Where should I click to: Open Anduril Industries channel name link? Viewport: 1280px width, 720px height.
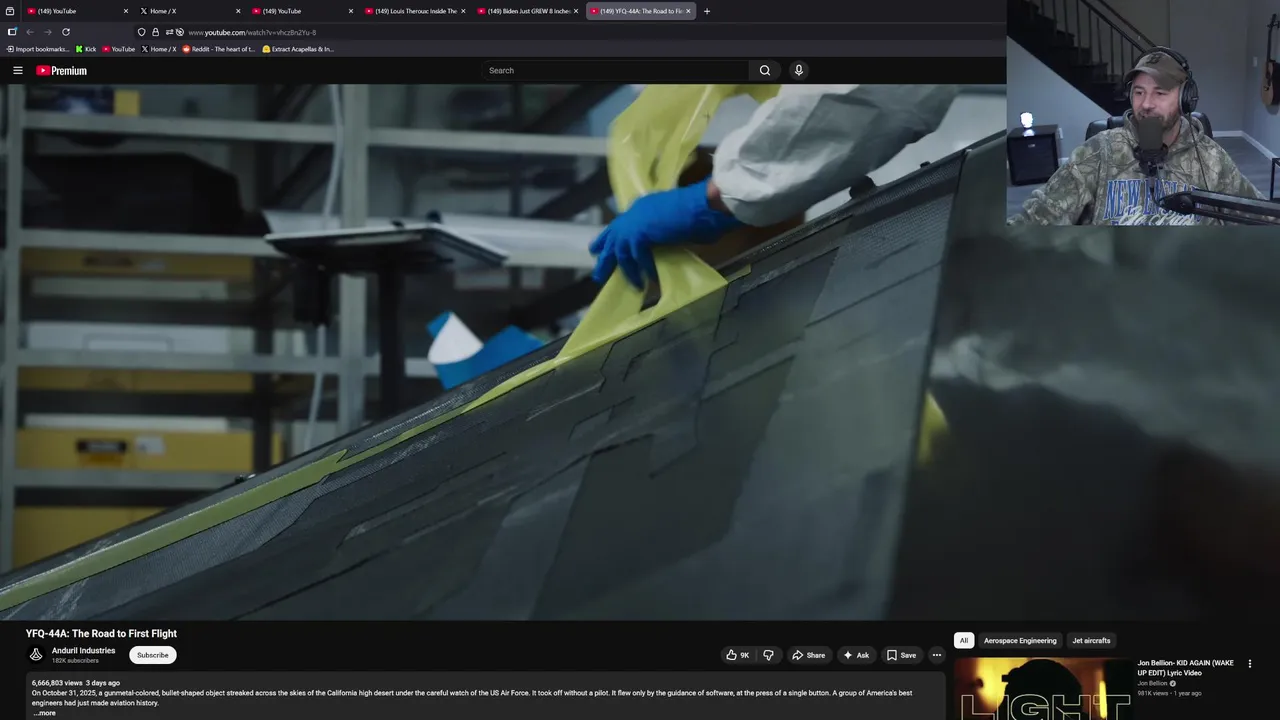pyautogui.click(x=83, y=650)
